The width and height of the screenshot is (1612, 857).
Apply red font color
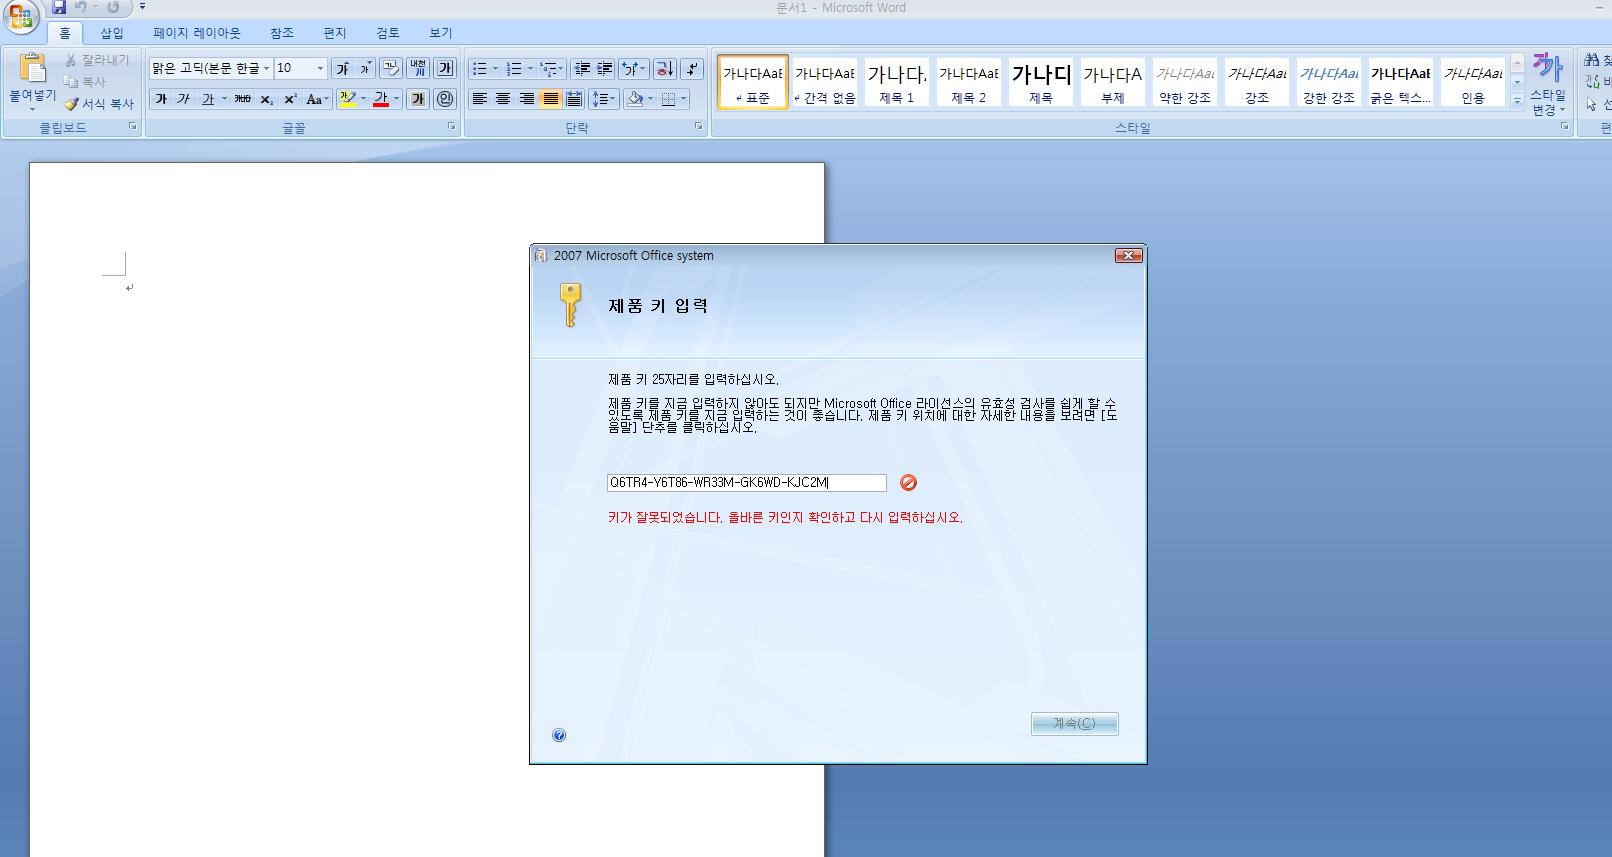(x=381, y=99)
